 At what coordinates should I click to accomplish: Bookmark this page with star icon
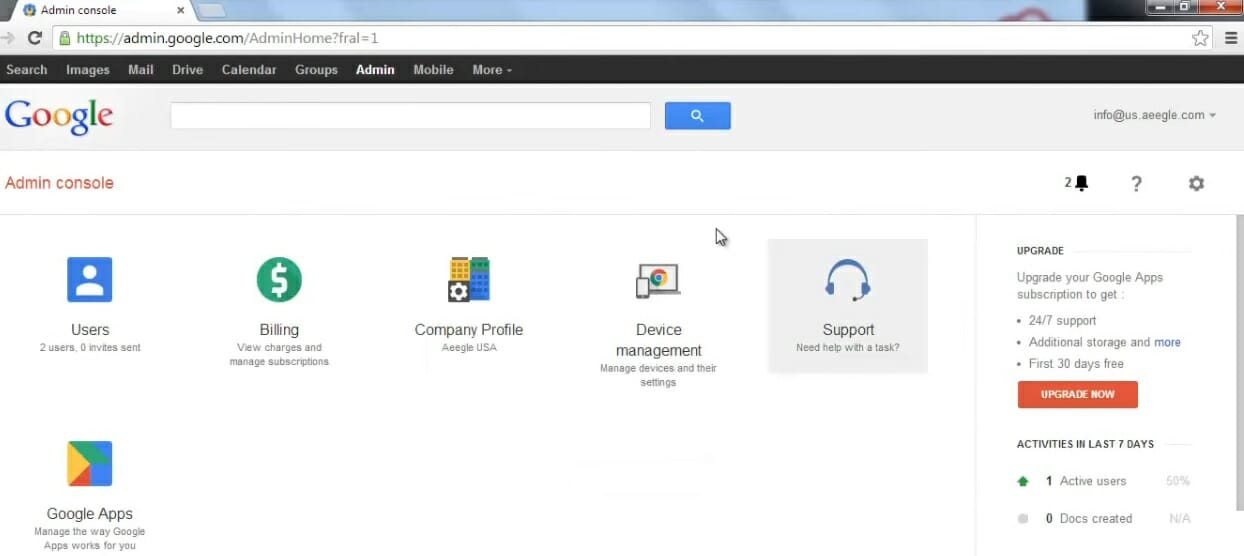tap(1200, 38)
